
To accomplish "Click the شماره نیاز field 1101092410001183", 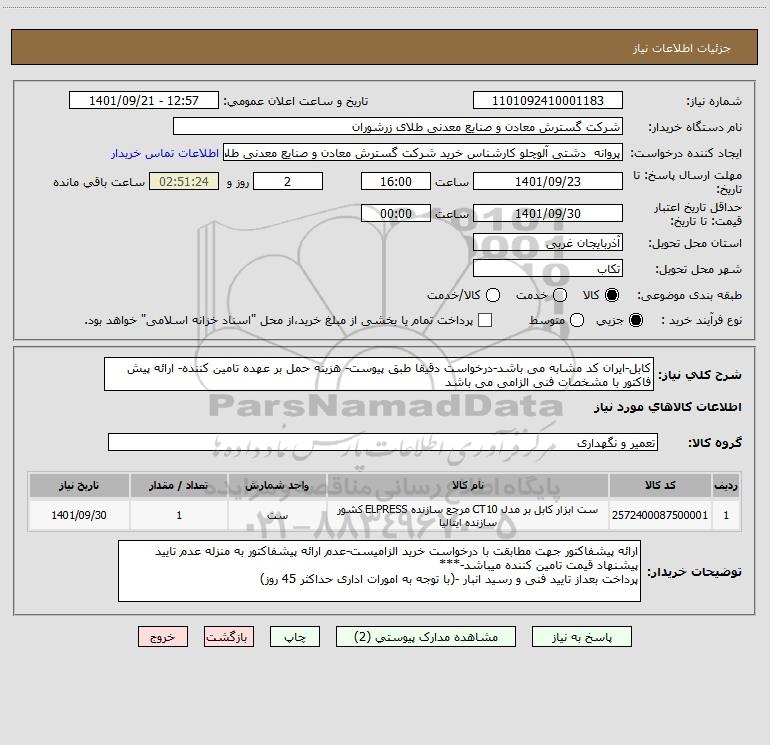I will [548, 101].
